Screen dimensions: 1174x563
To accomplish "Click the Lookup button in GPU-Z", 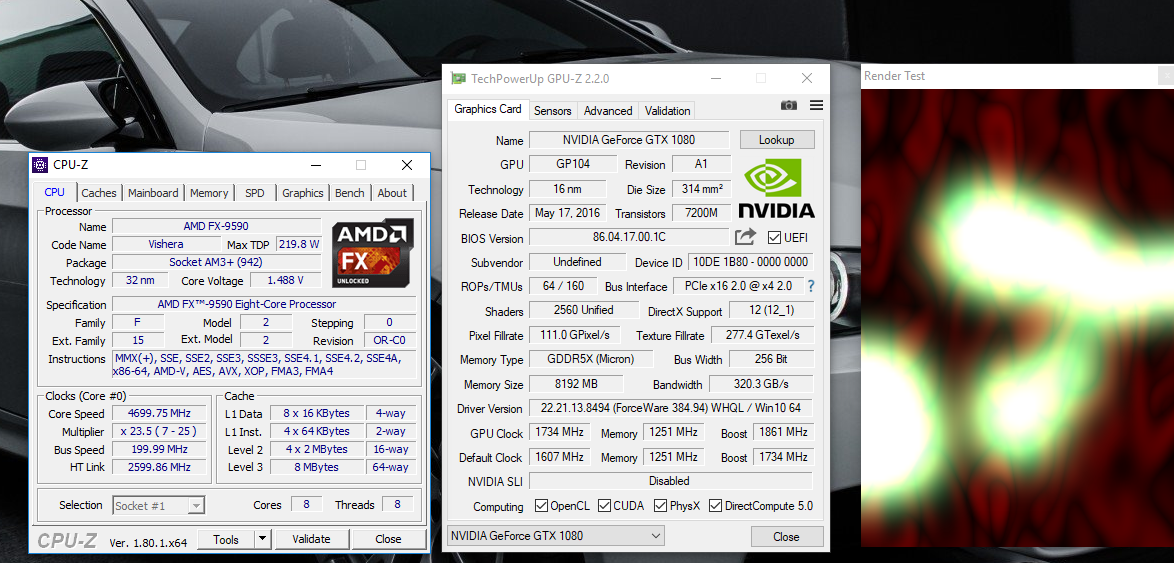I will click(776, 140).
